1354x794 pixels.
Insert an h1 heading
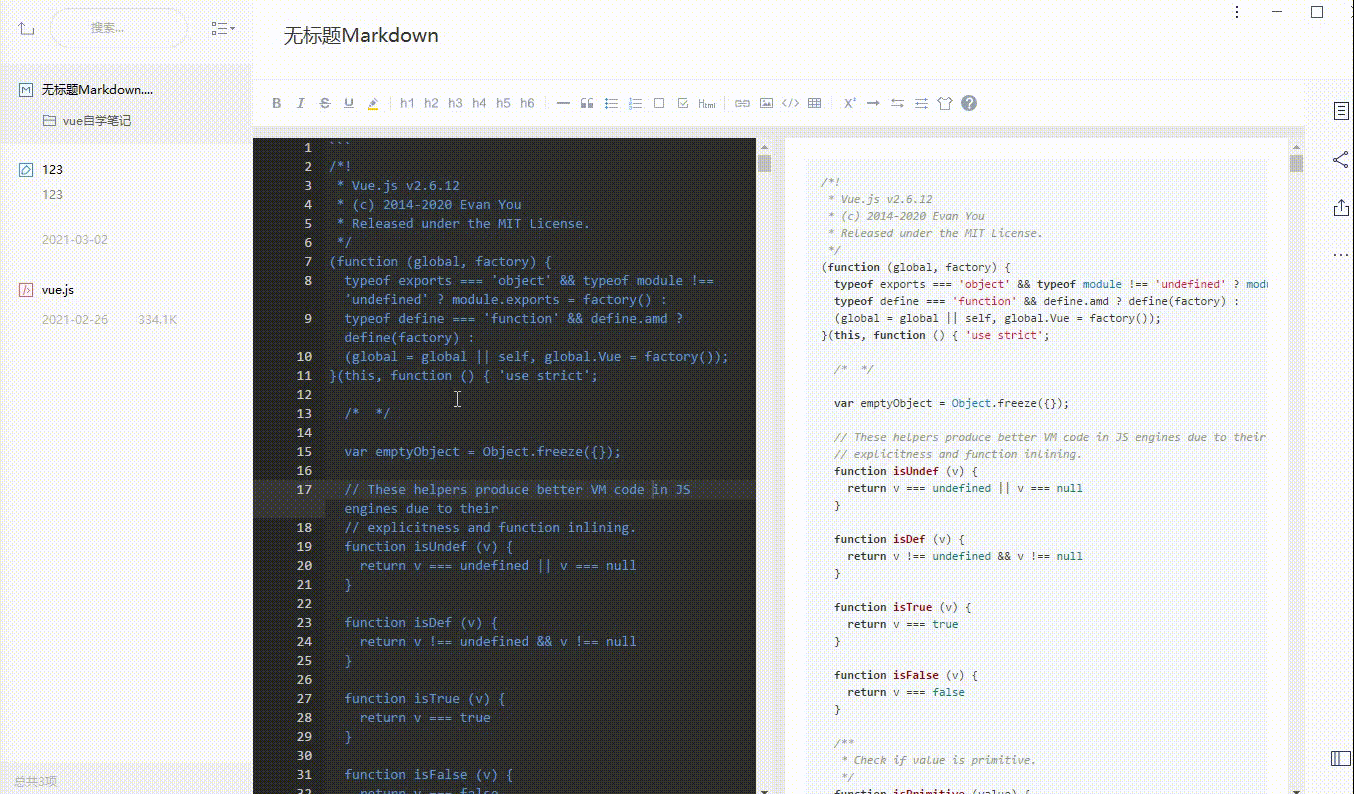(407, 103)
